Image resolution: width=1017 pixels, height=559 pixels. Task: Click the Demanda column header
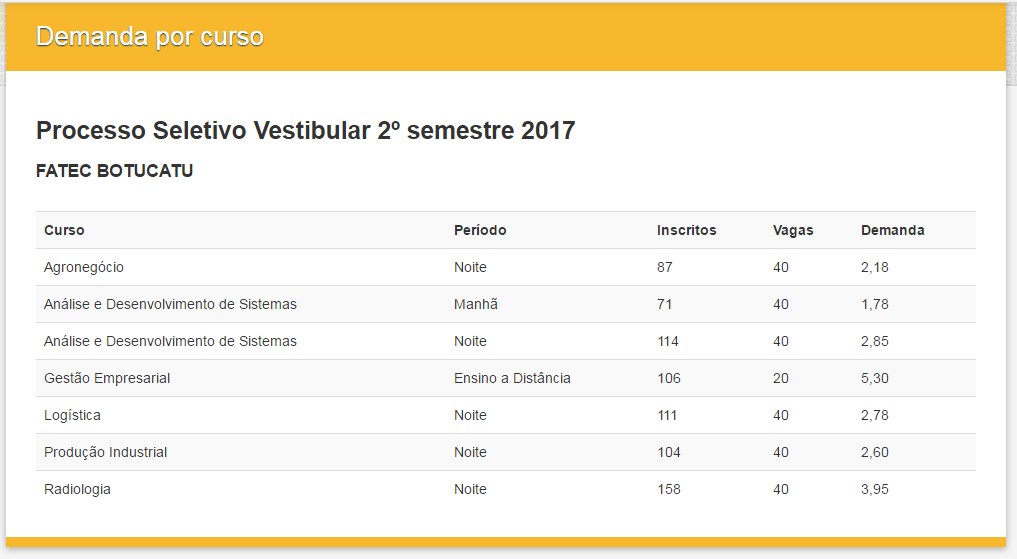(892, 230)
